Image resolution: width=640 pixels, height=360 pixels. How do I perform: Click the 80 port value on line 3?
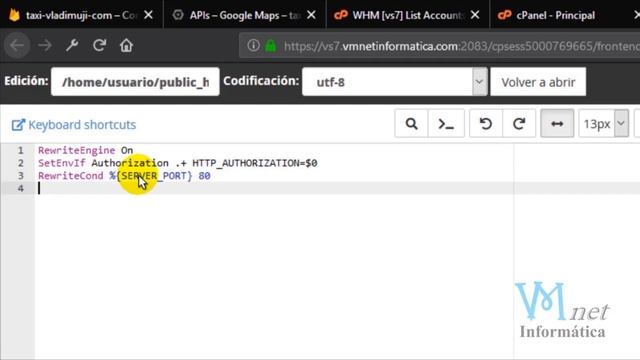(x=204, y=176)
